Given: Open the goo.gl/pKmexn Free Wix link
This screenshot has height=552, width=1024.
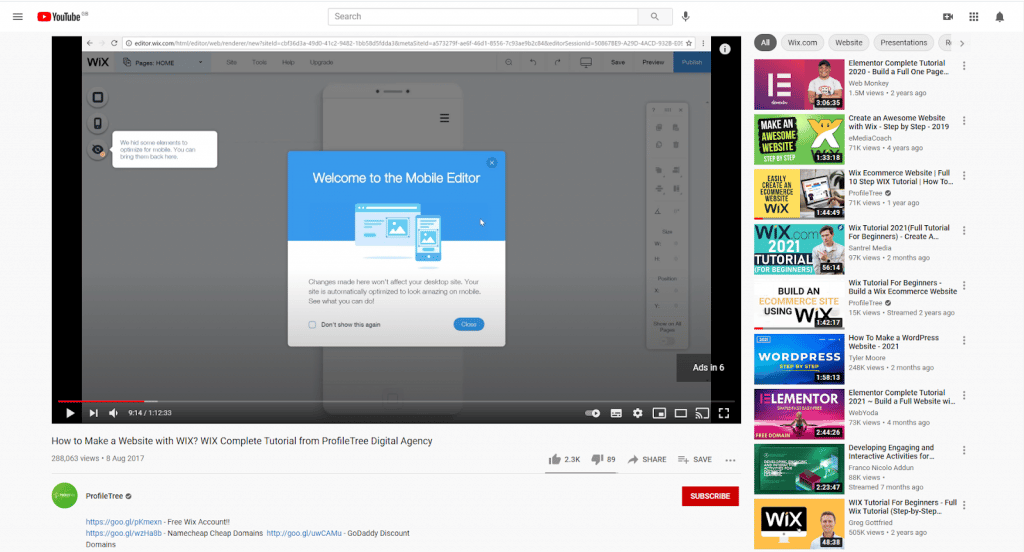Looking at the screenshot, I should coord(123,522).
